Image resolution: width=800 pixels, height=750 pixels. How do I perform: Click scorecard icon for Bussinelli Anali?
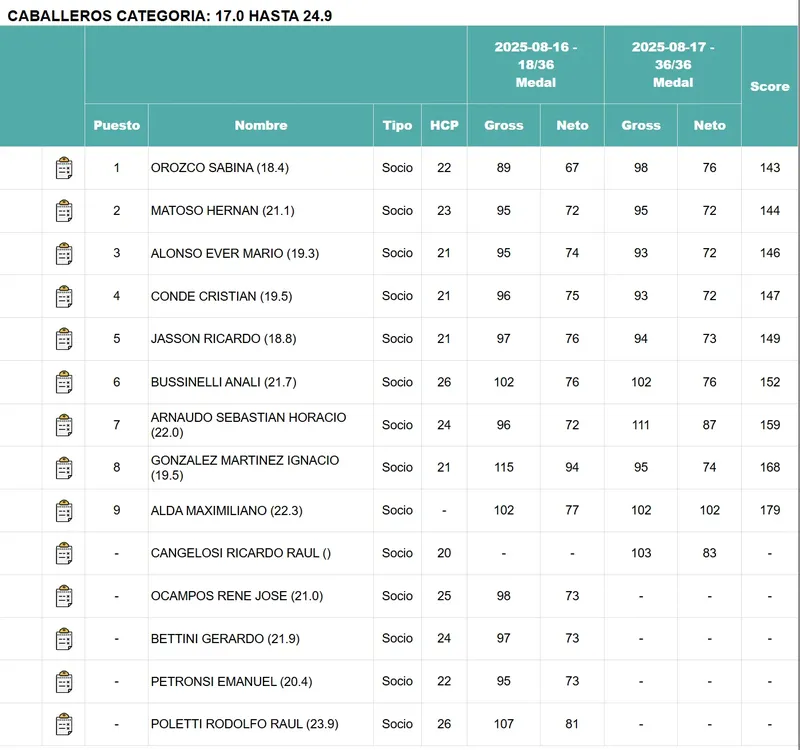pos(64,382)
